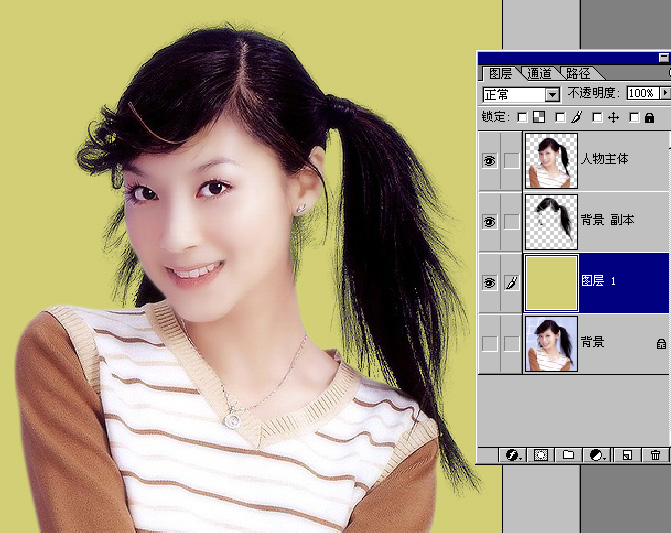Enable the lock image pixels checkbox

point(560,118)
